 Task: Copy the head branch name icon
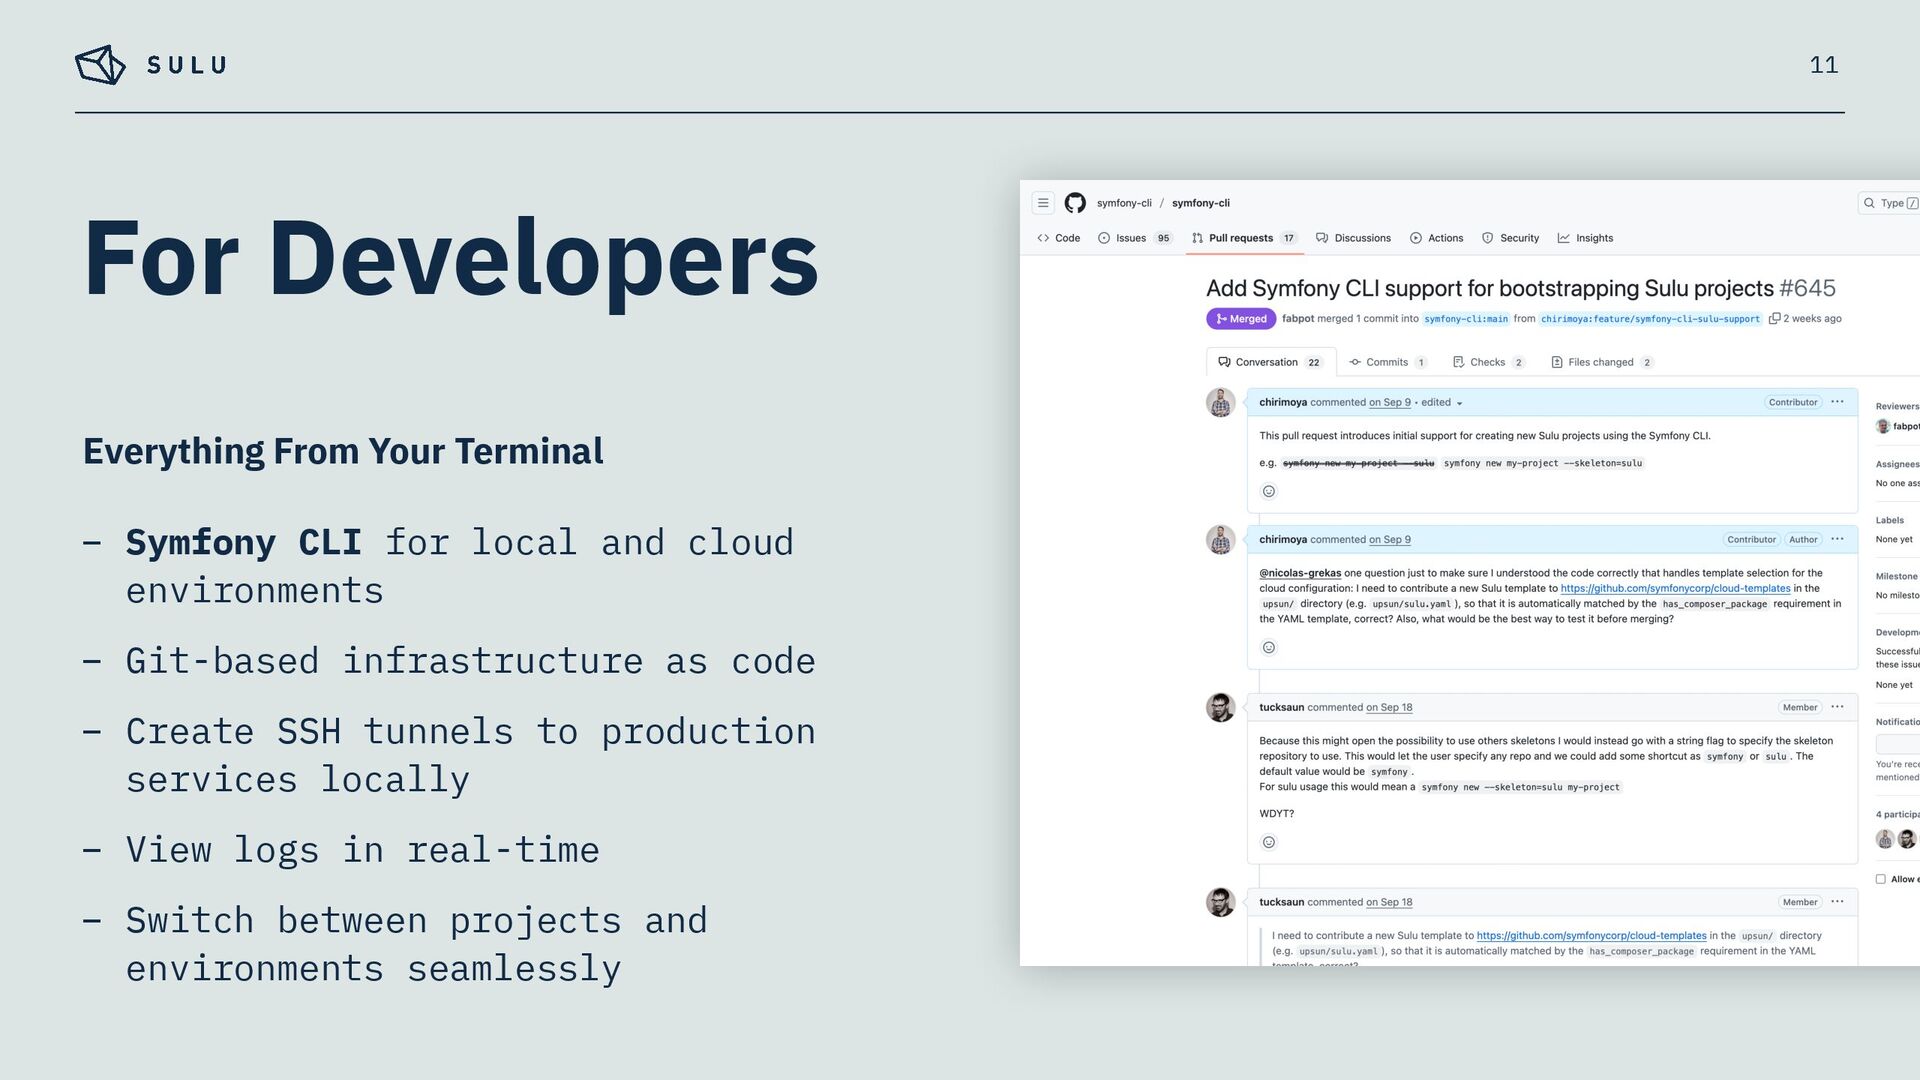click(1774, 319)
